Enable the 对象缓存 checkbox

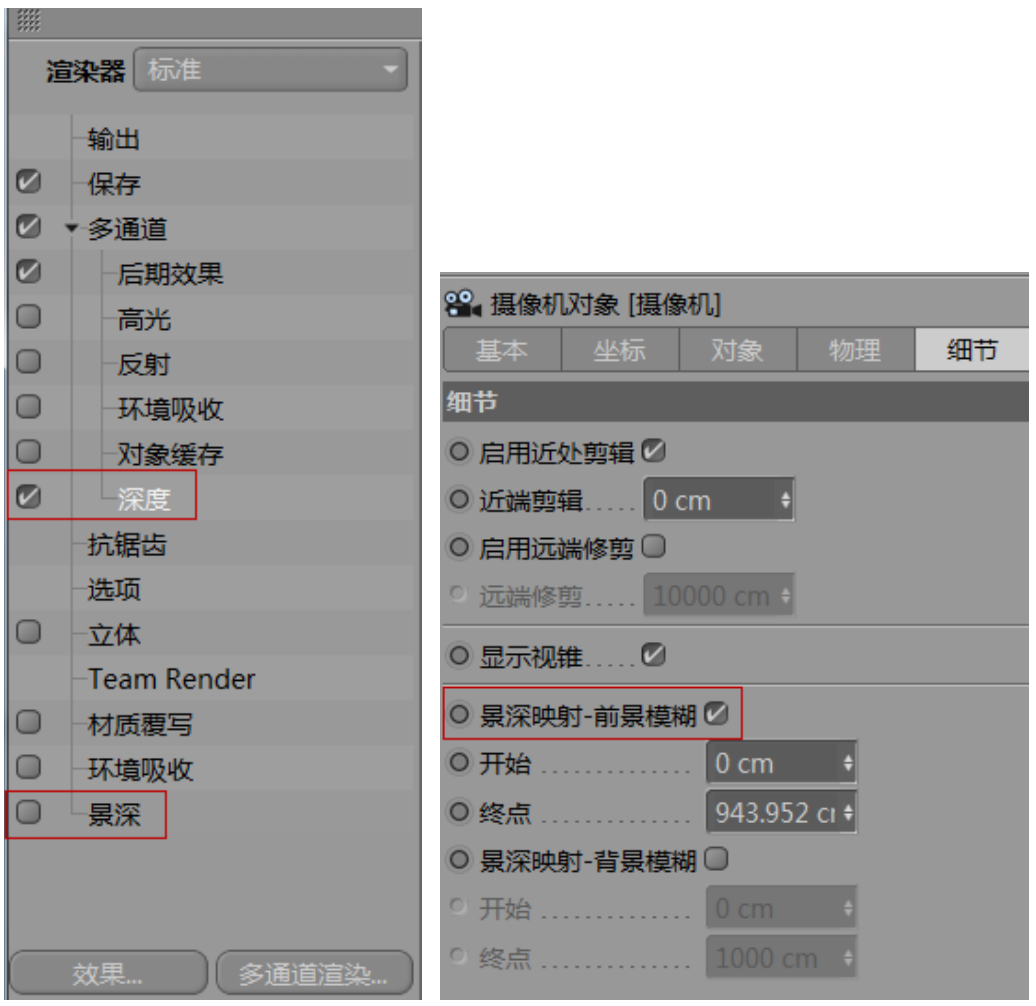28,452
